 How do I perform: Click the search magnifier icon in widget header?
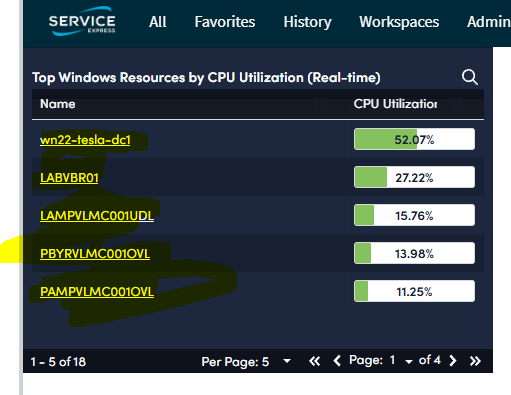tap(470, 77)
